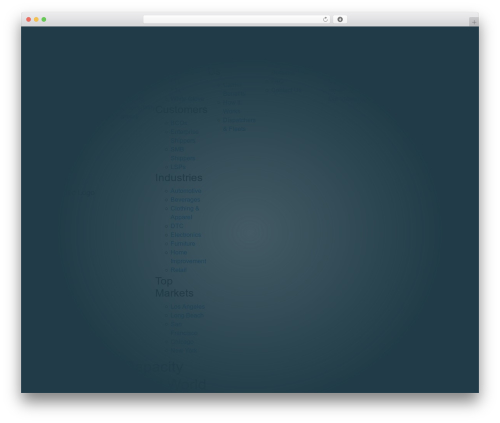Click the Top Markets heading
This screenshot has height=423, width=500.
click(x=174, y=287)
